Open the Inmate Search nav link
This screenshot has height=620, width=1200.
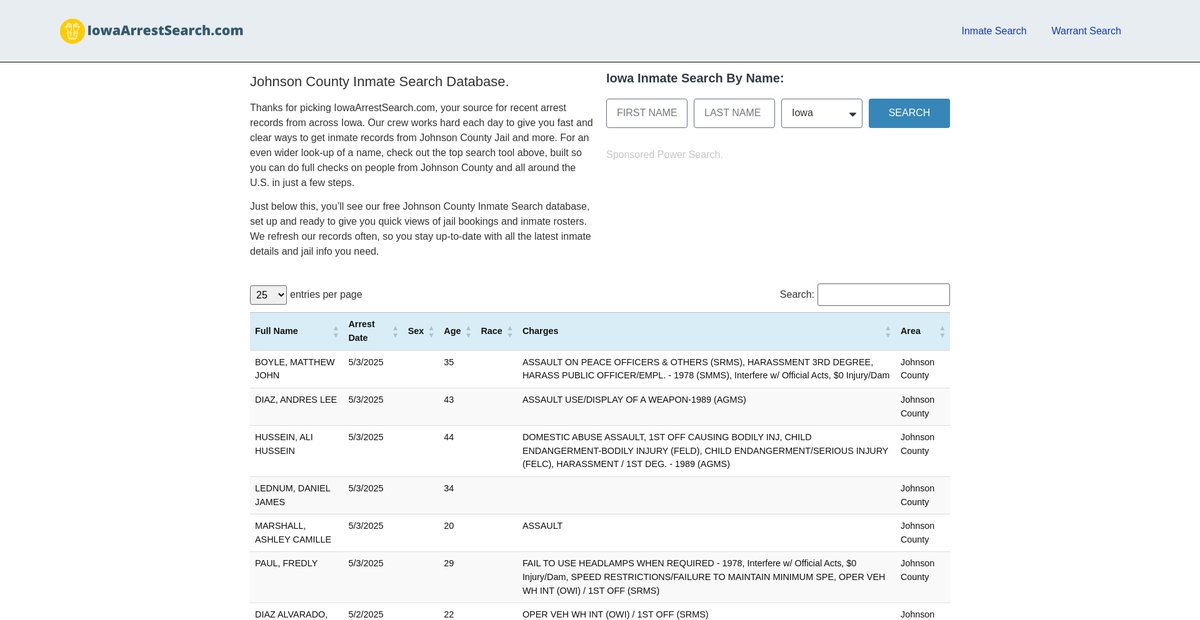coord(993,31)
